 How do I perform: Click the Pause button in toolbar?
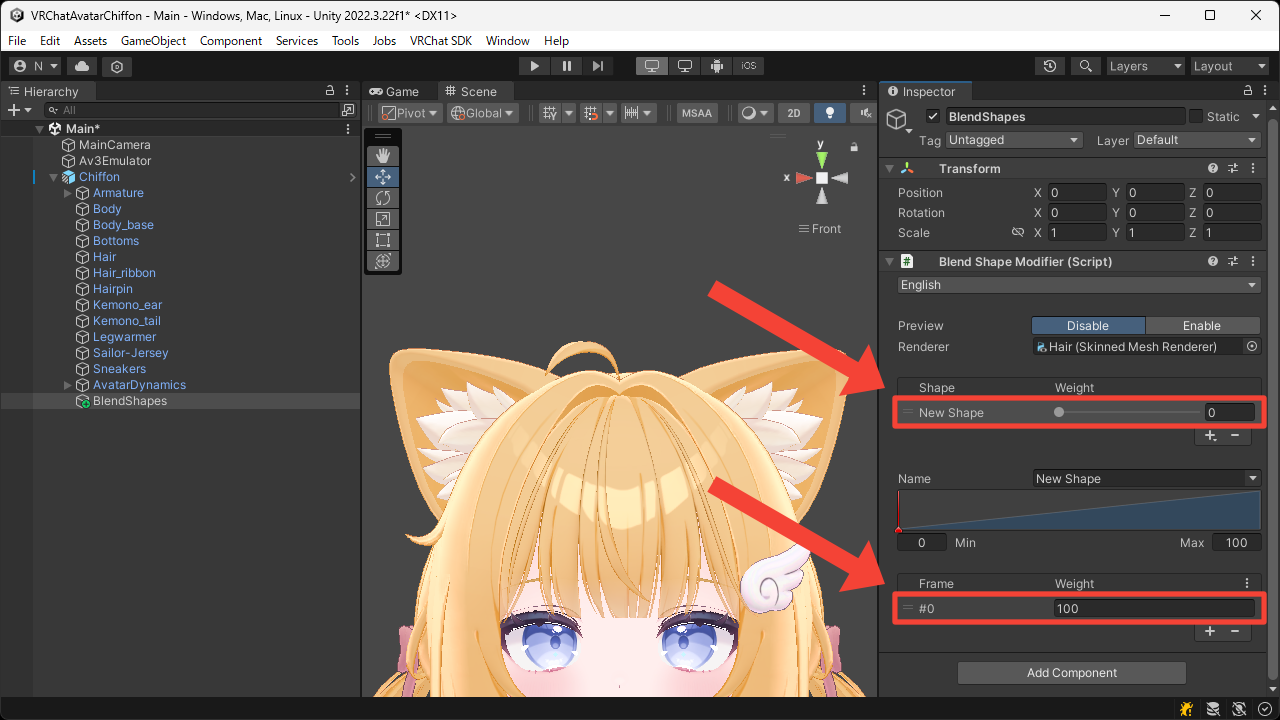point(567,66)
